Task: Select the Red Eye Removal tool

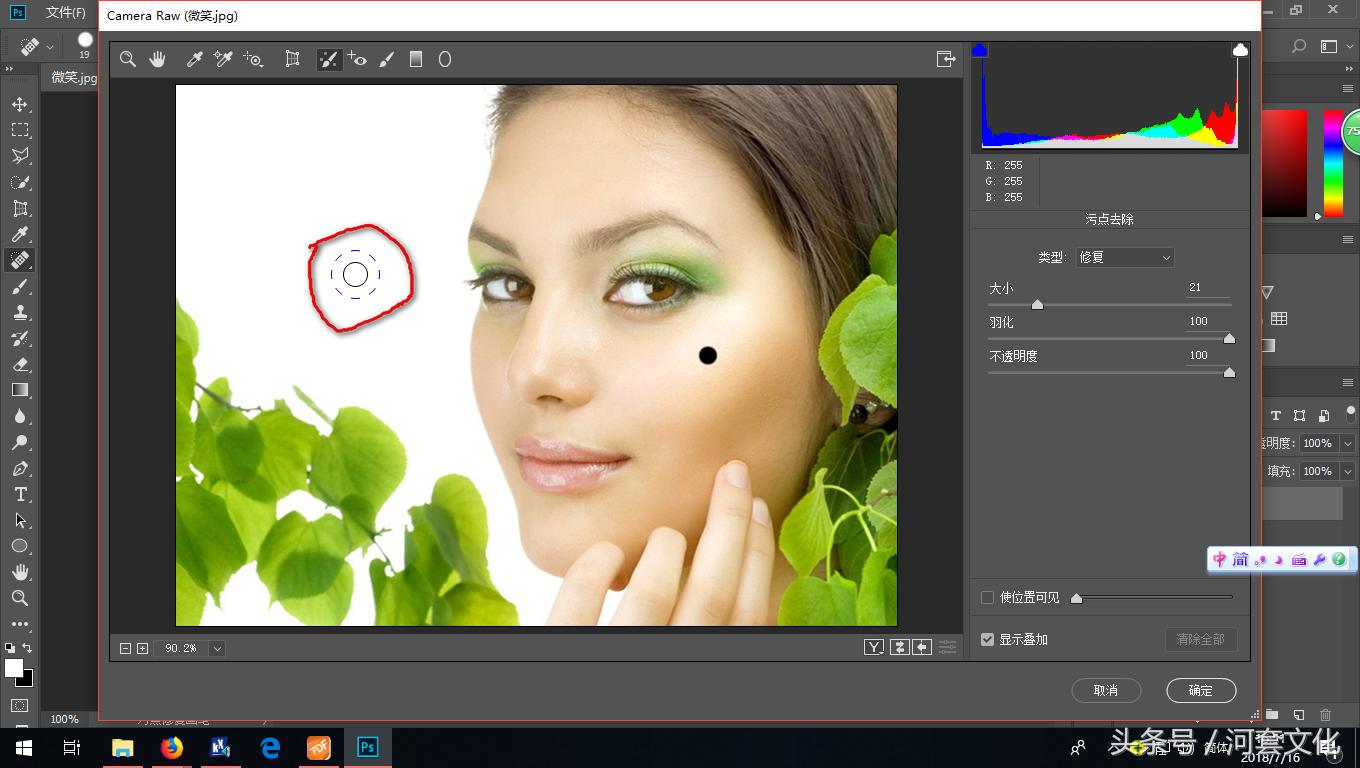Action: click(x=358, y=59)
